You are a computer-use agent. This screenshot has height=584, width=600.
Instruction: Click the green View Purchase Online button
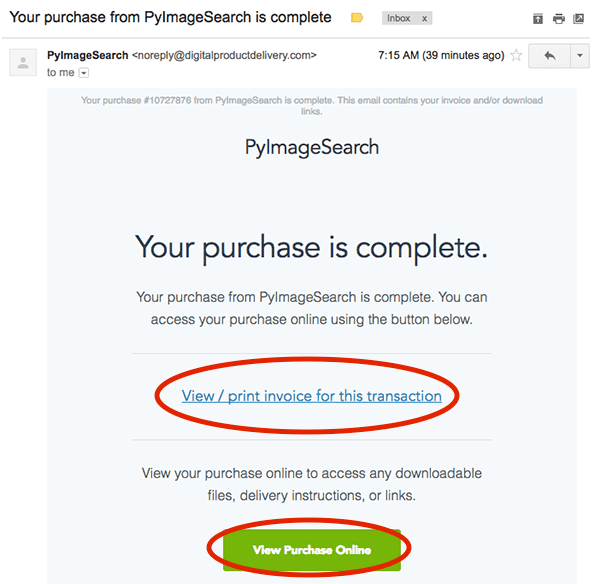coord(312,550)
